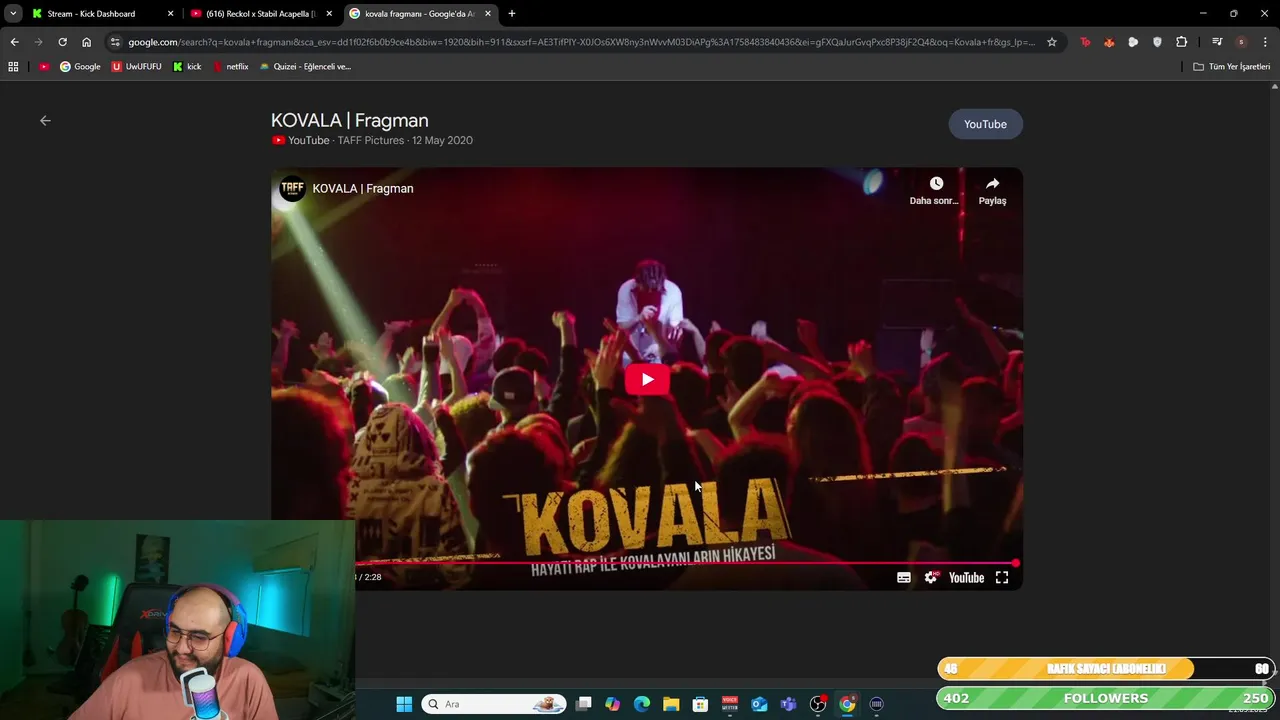The image size is (1280, 720).
Task: Open Task View on taskbar
Action: (584, 704)
